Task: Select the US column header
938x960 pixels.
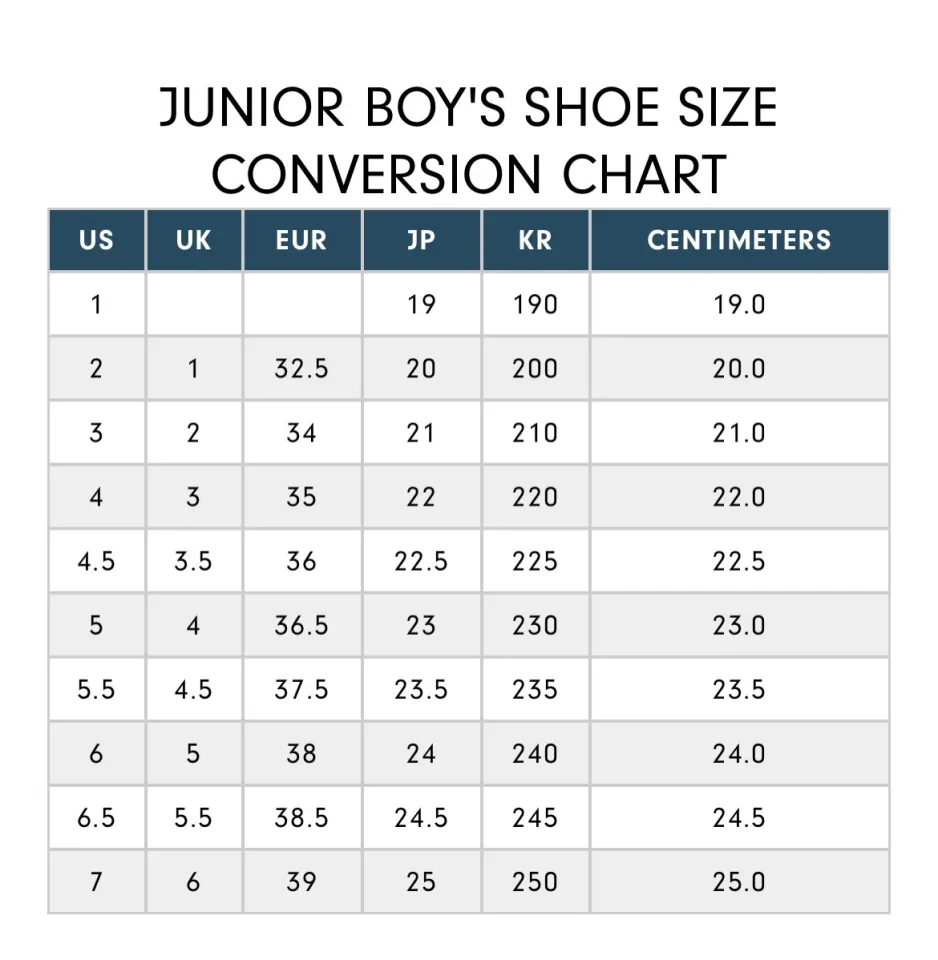Action: pyautogui.click(x=96, y=240)
